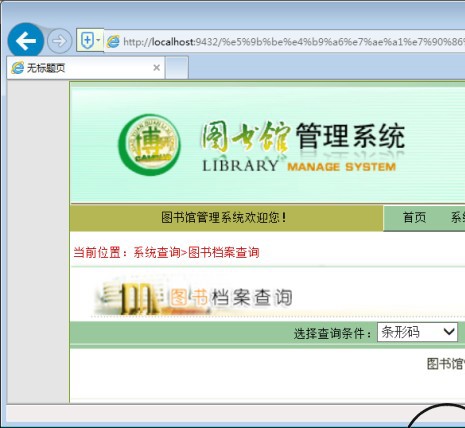Viewport: 465px width, 428px height.
Task: Click the grey Forward arrow button
Action: pyautogui.click(x=59, y=41)
